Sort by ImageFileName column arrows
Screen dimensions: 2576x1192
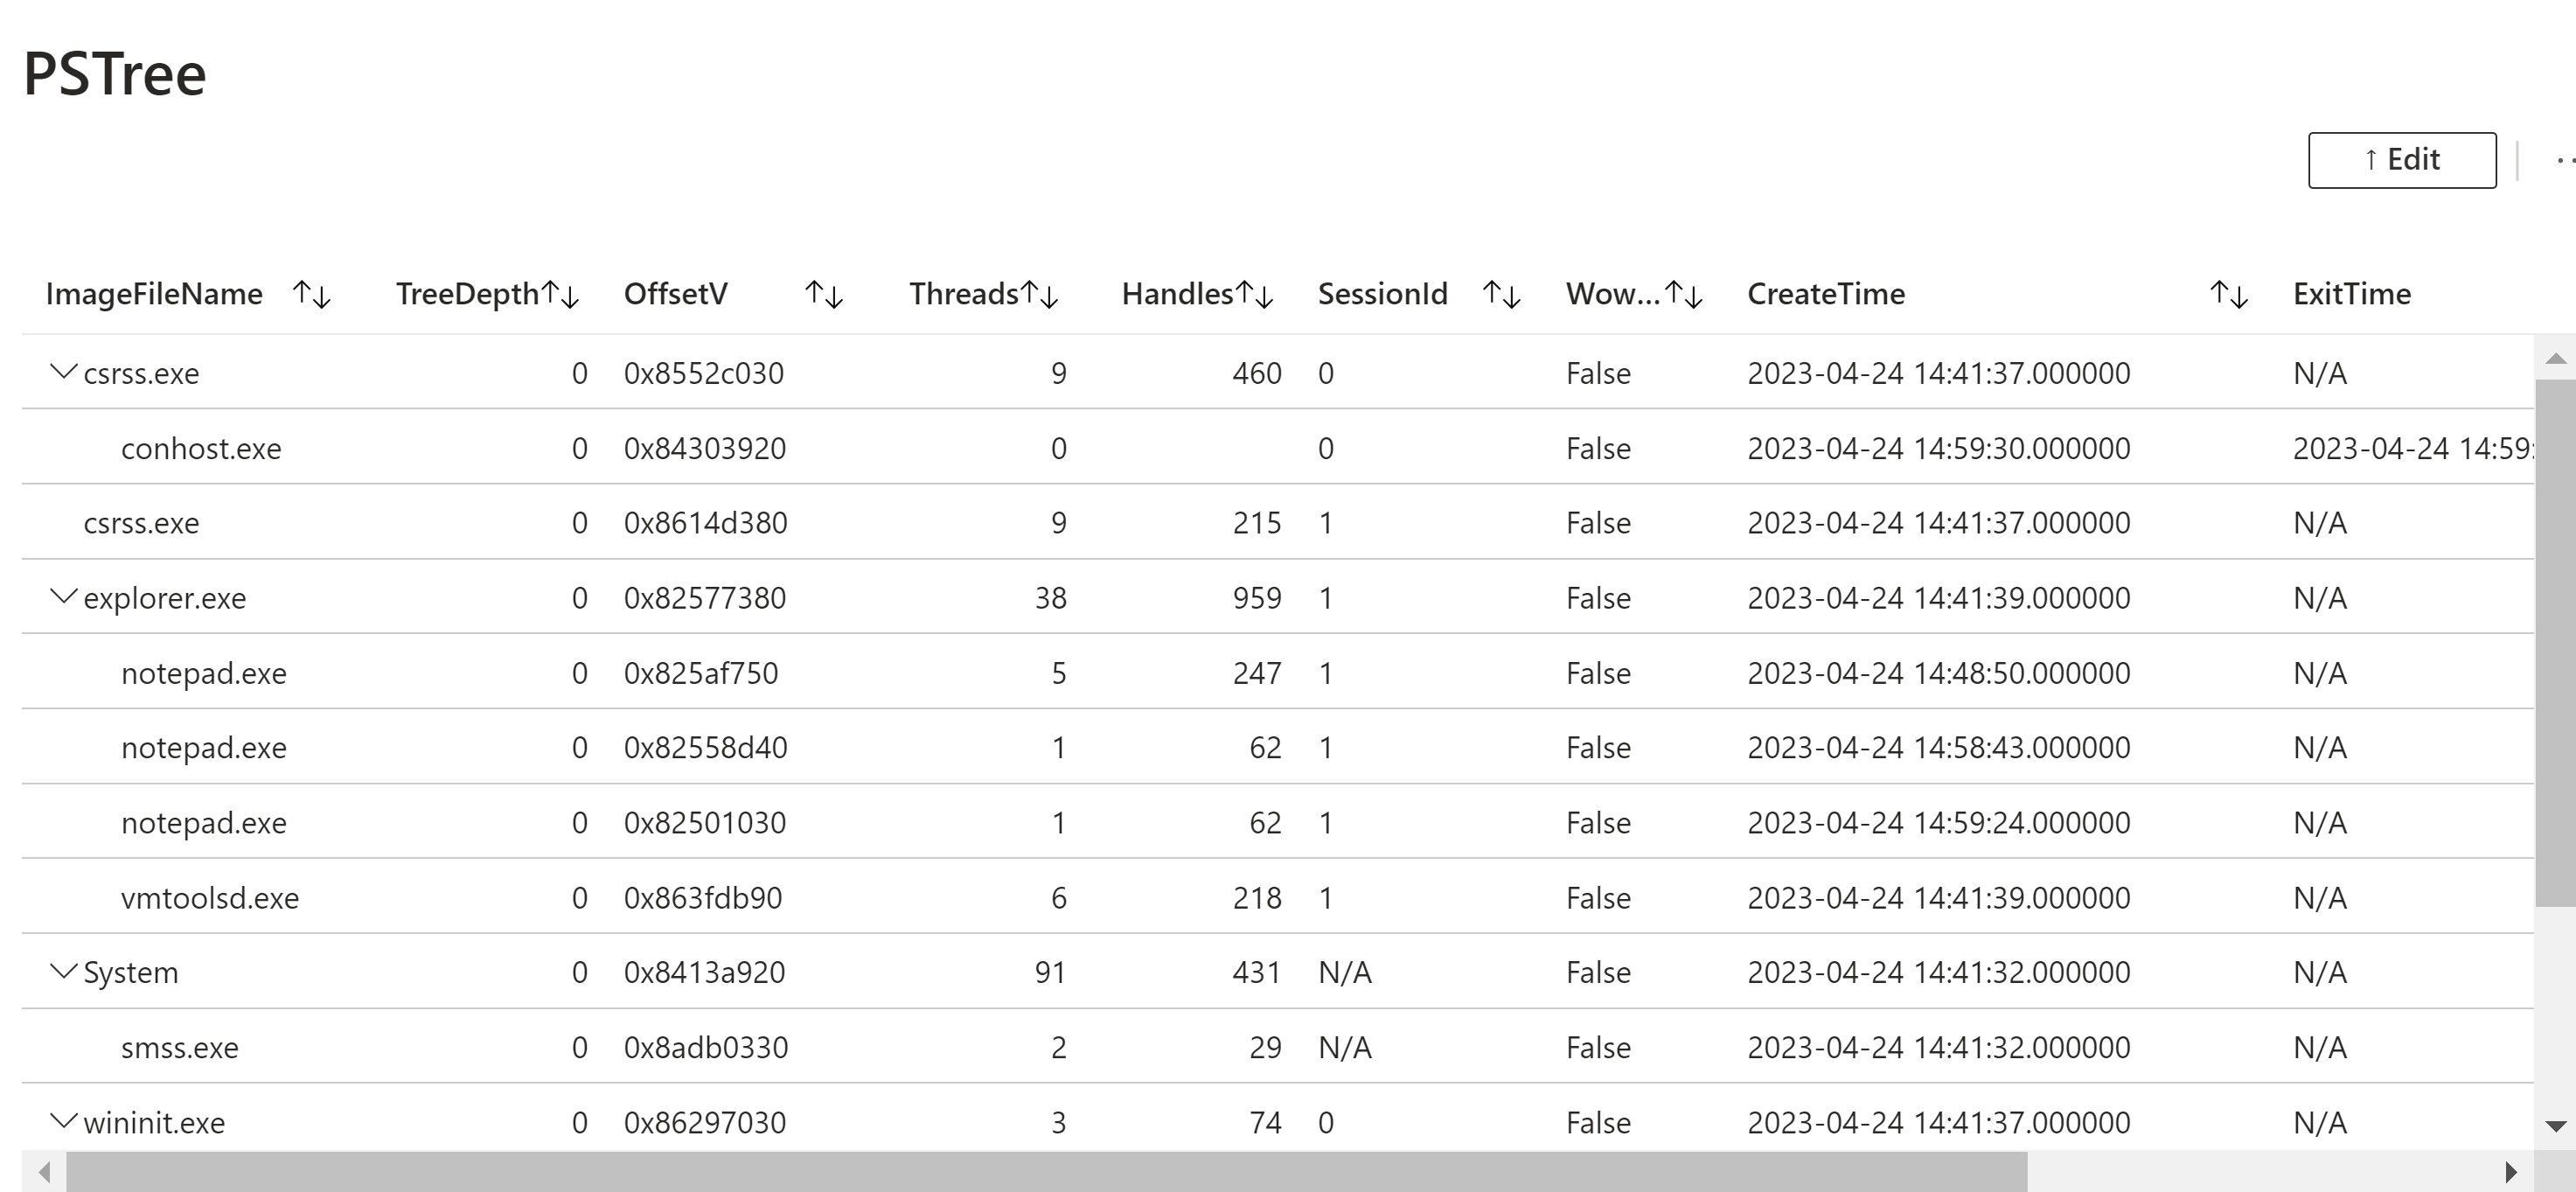tap(311, 294)
